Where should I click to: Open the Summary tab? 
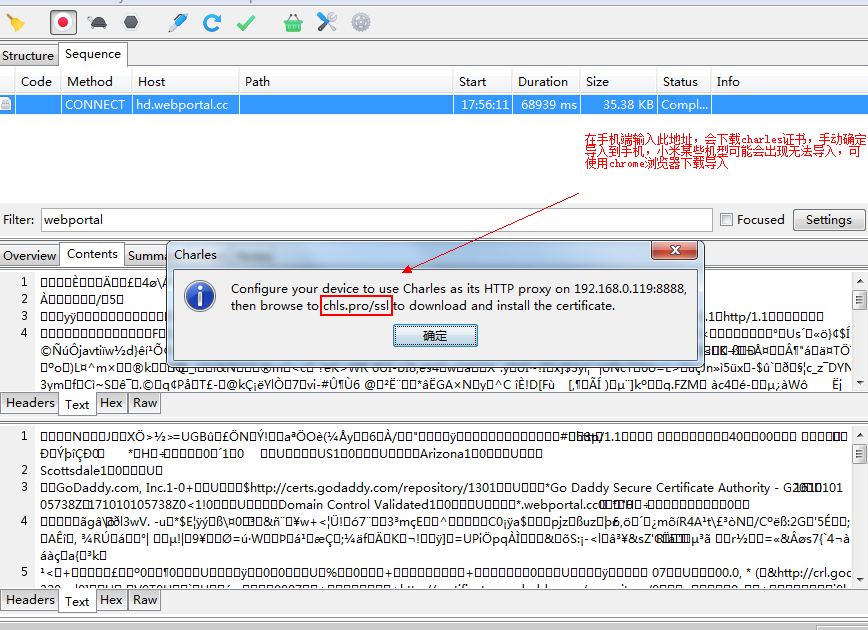(x=147, y=256)
